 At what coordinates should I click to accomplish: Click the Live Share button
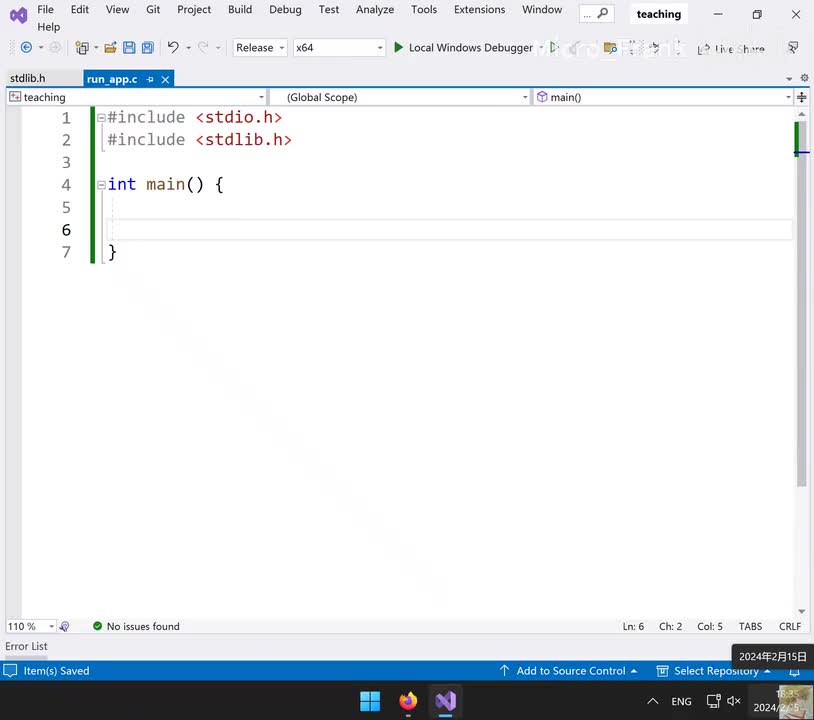pos(731,49)
